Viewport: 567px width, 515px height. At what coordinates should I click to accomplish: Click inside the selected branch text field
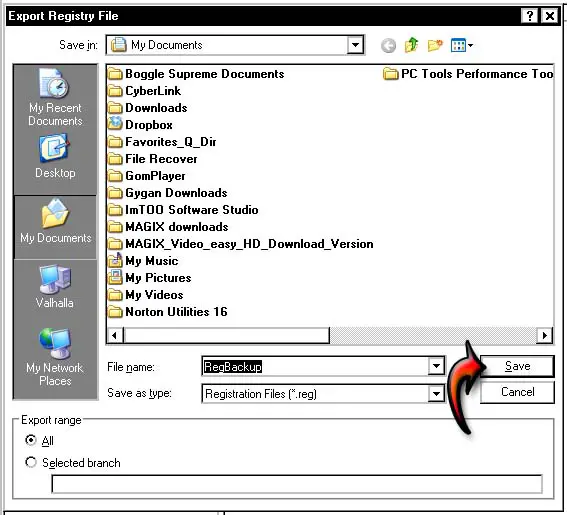click(297, 484)
